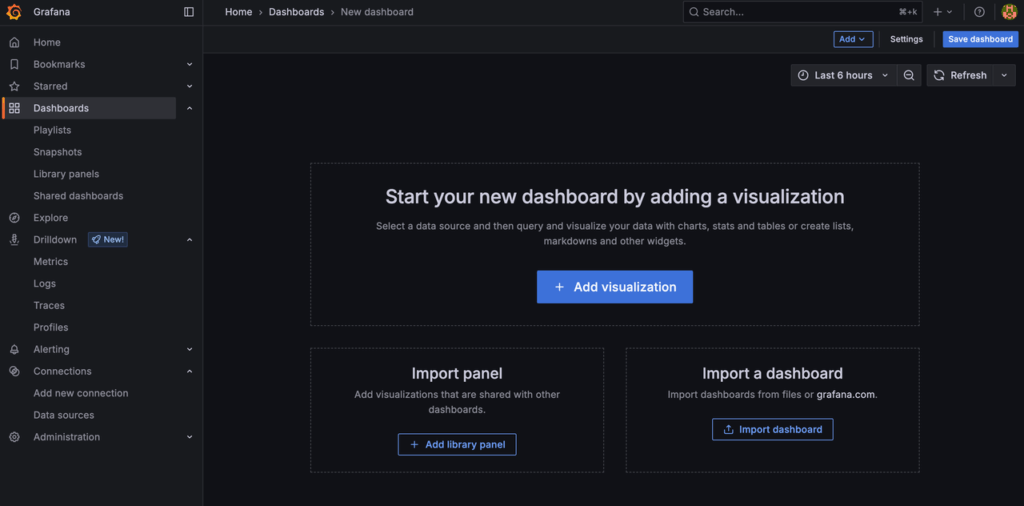The width and height of the screenshot is (1024, 506).
Task: Click the Grafana logo icon
Action: (14, 12)
